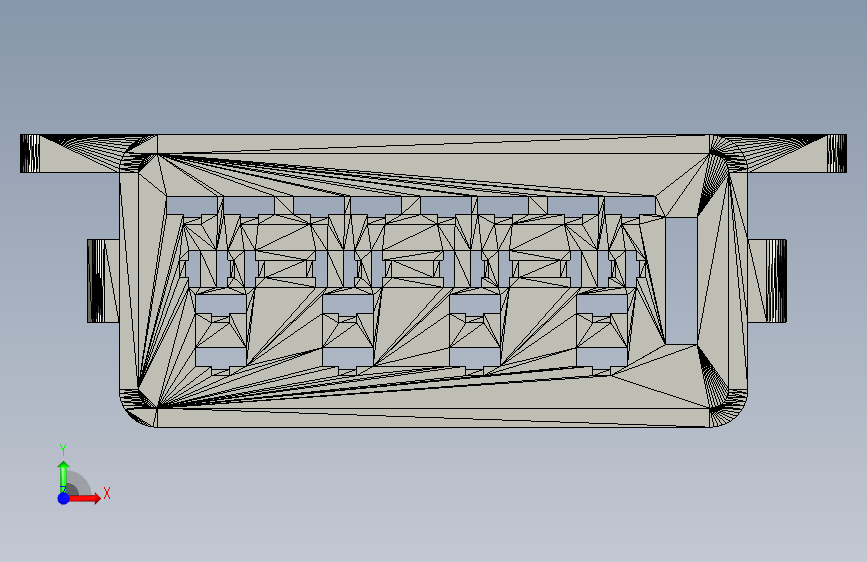Screen dimensions: 867x562
Task: Select the protruding tab on the model's left side
Action: pyautogui.click(x=103, y=281)
